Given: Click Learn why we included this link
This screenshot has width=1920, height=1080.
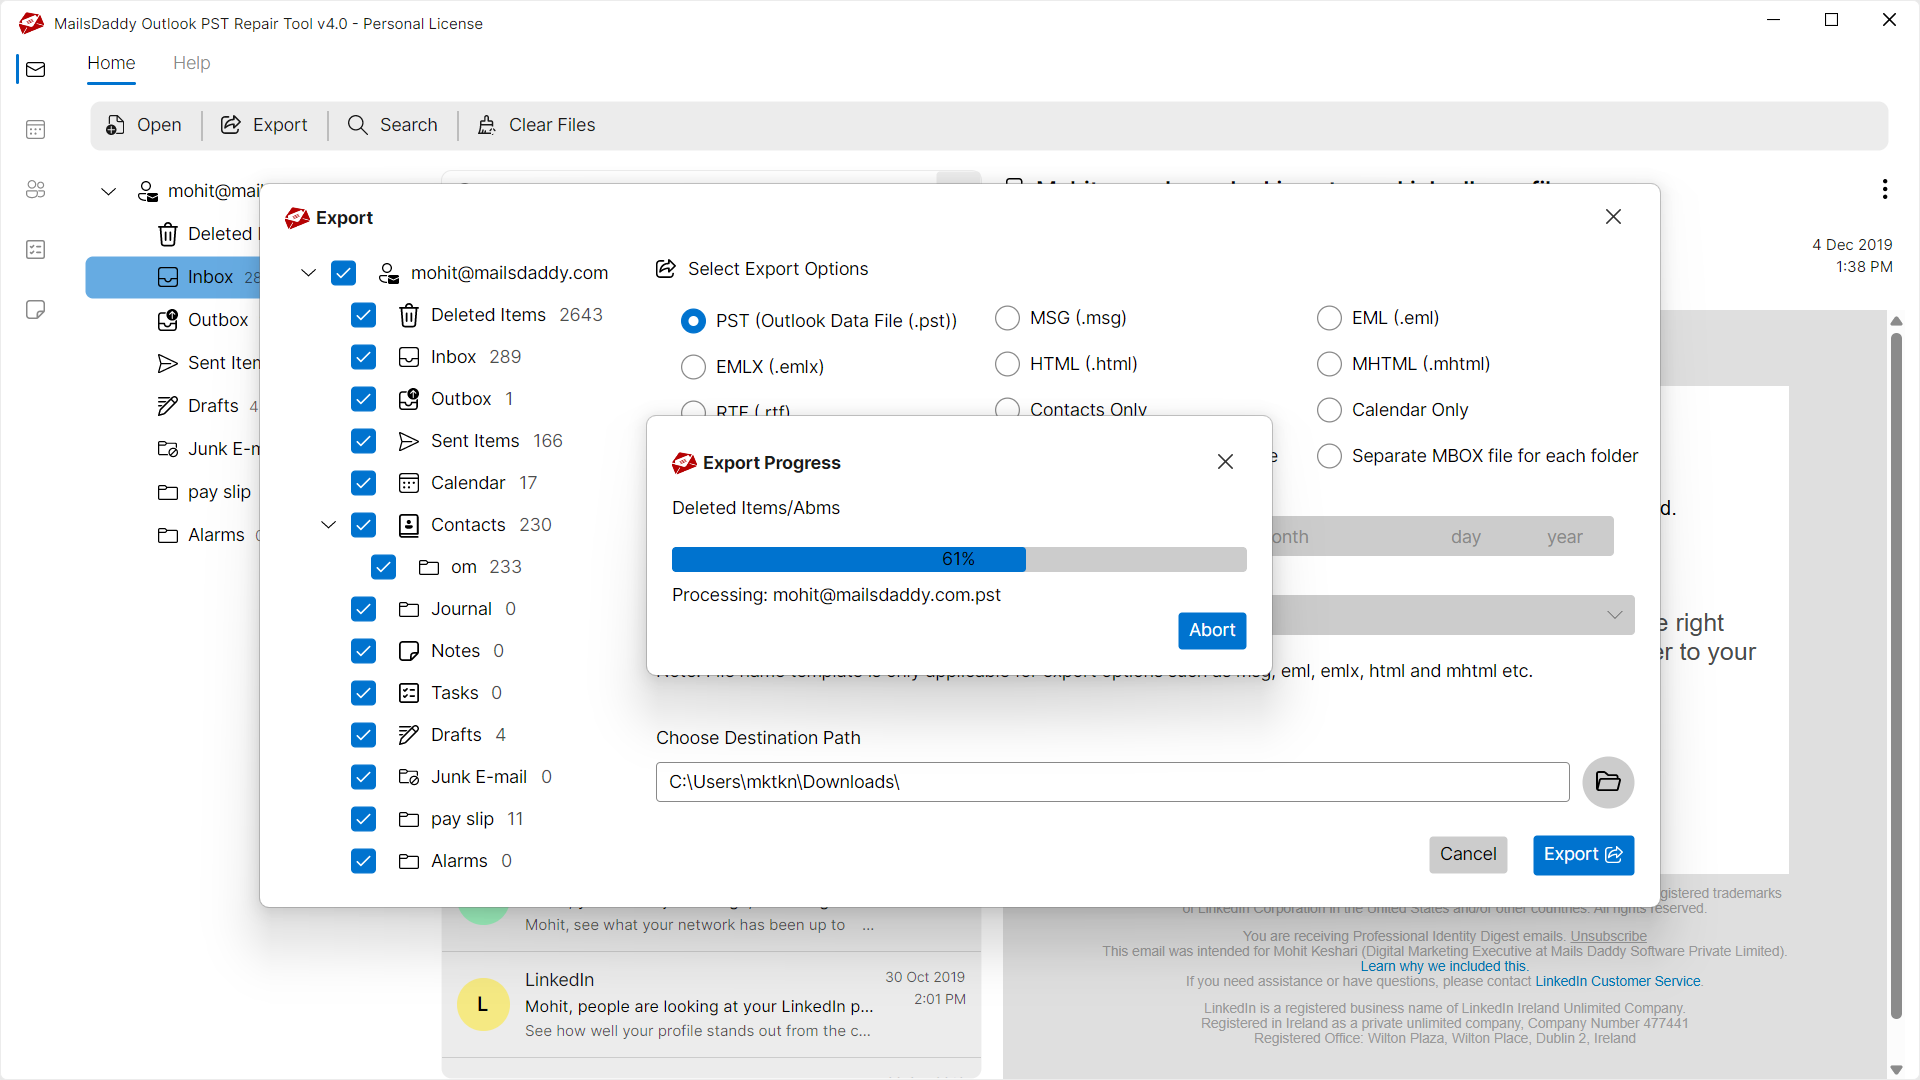Looking at the screenshot, I should [1444, 967].
